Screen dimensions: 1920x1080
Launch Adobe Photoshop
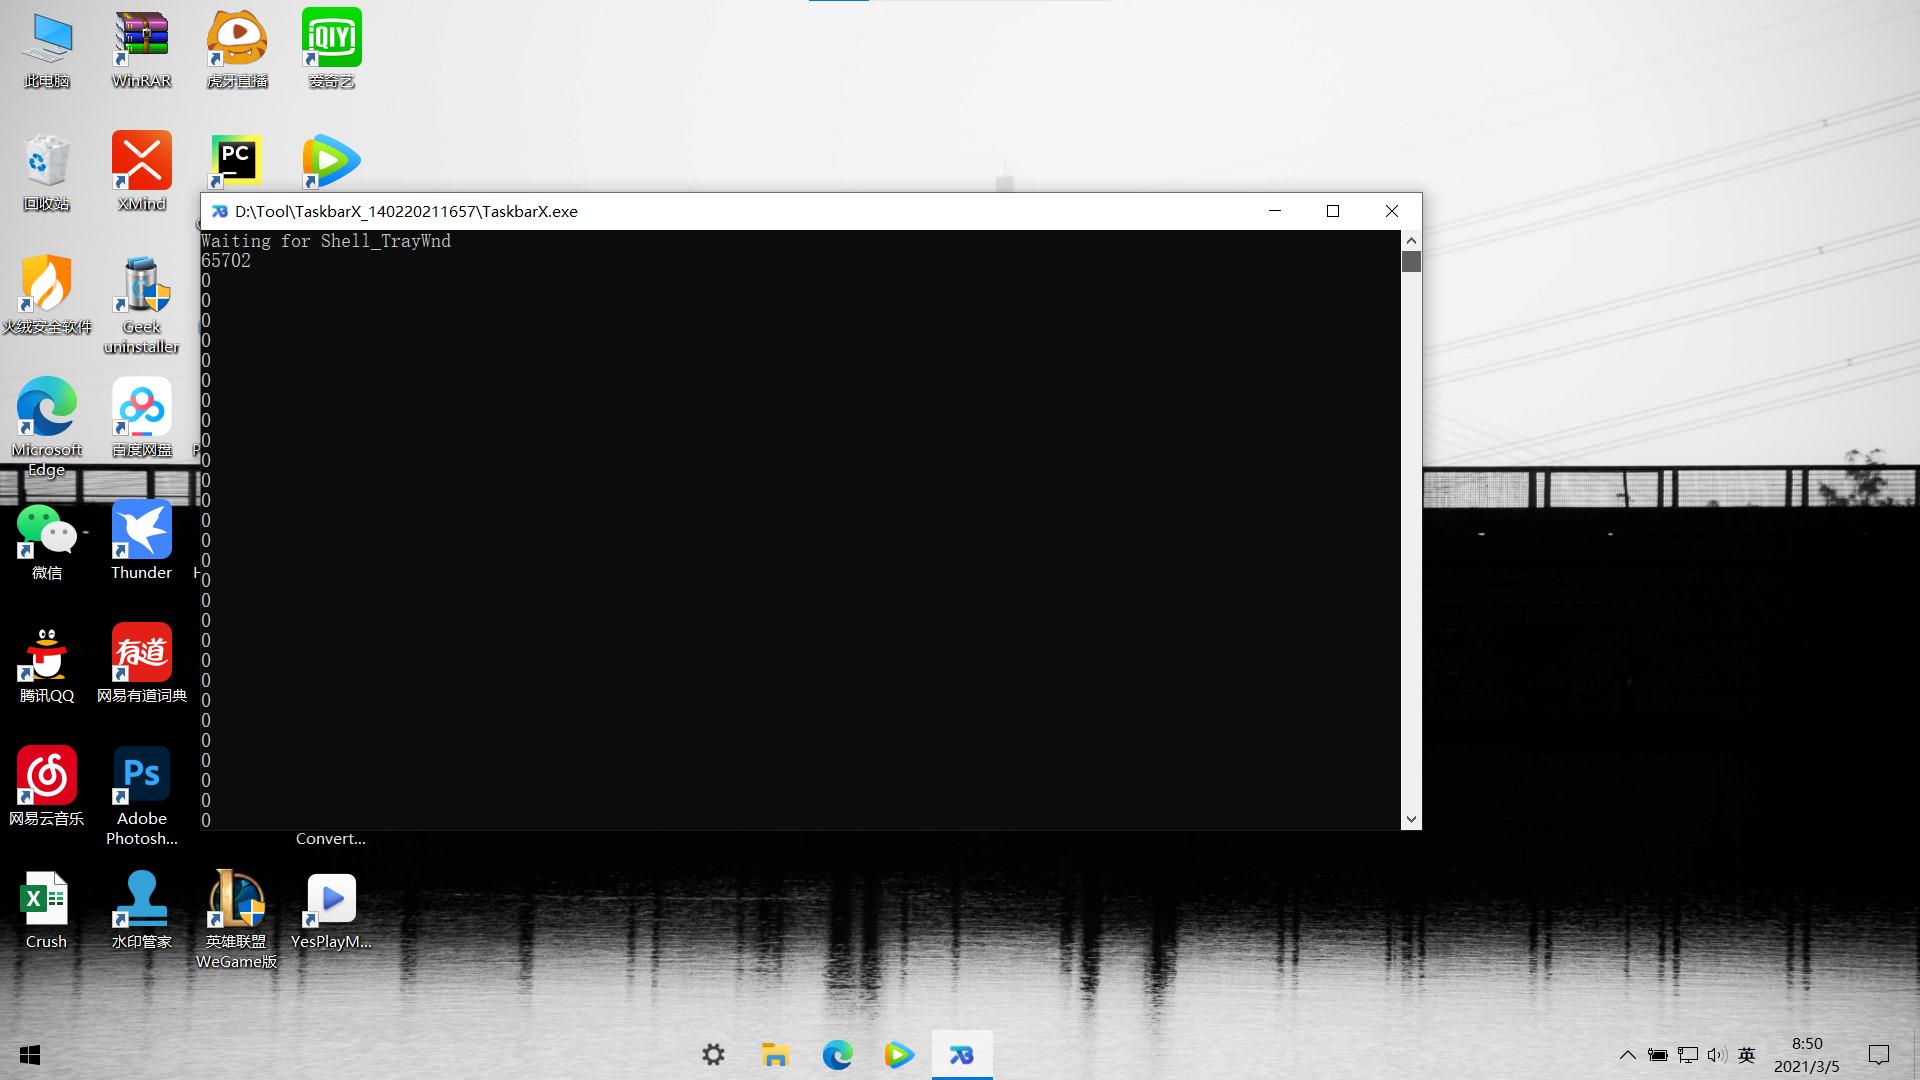141,773
